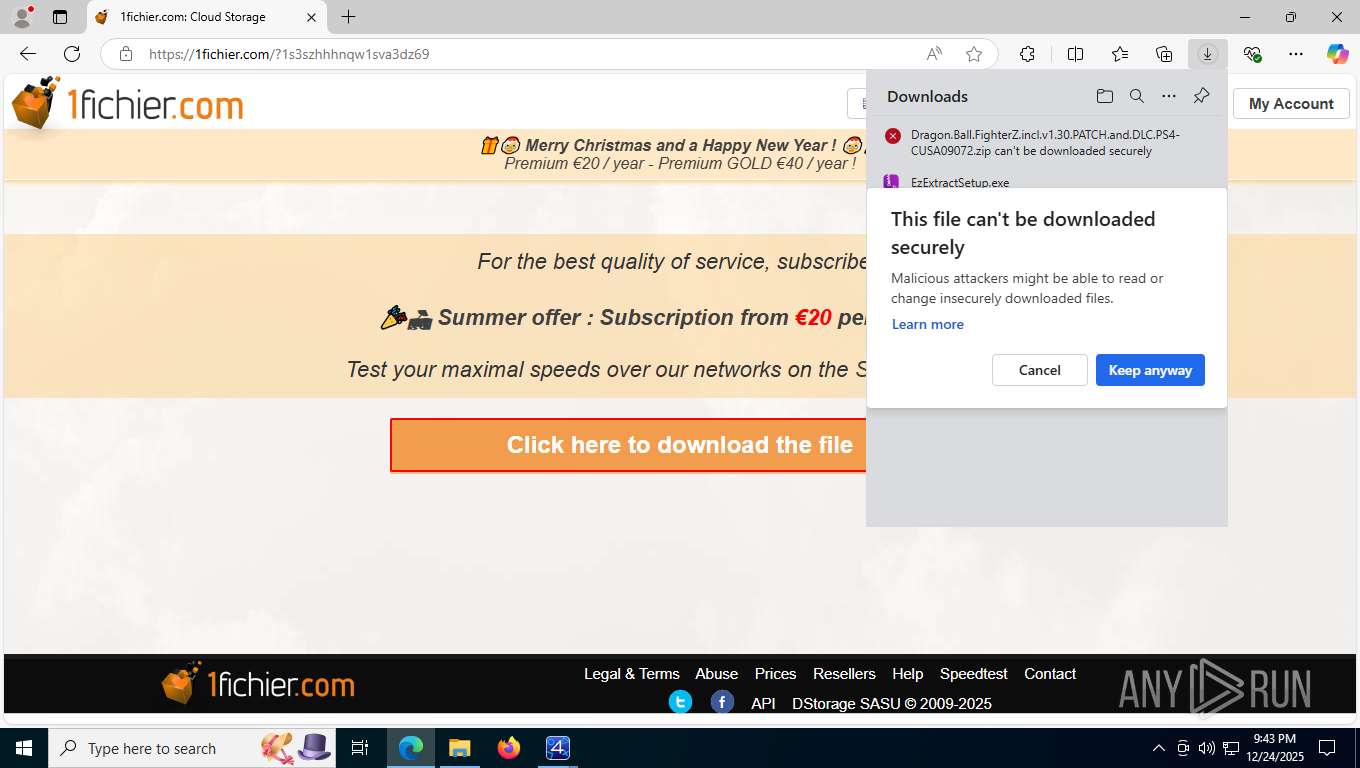
Task: Click the footer 1fichier.com logo
Action: coord(258,684)
